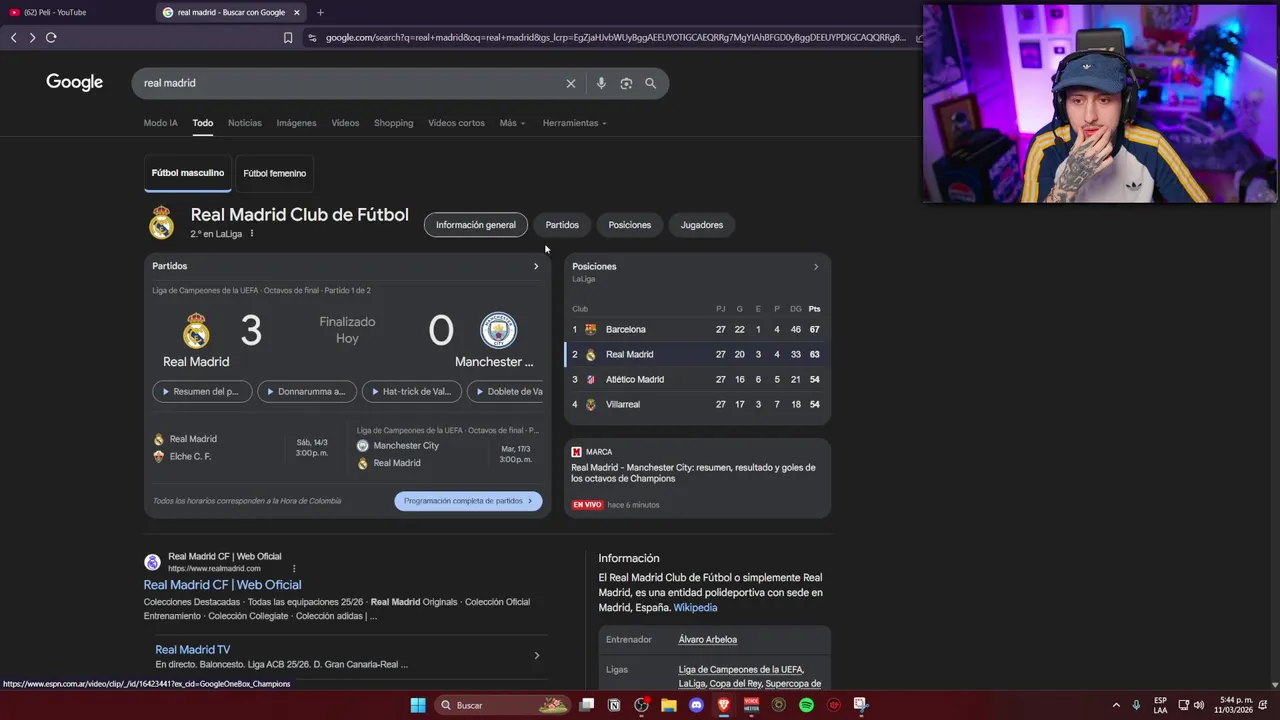Open search by image camera icon
The image size is (1280, 720).
(x=626, y=83)
